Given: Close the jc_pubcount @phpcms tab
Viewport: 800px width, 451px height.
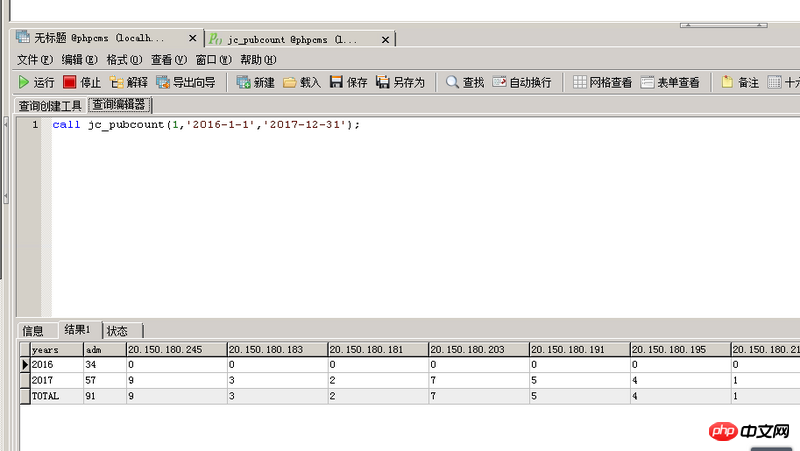Looking at the screenshot, I should [x=385, y=39].
